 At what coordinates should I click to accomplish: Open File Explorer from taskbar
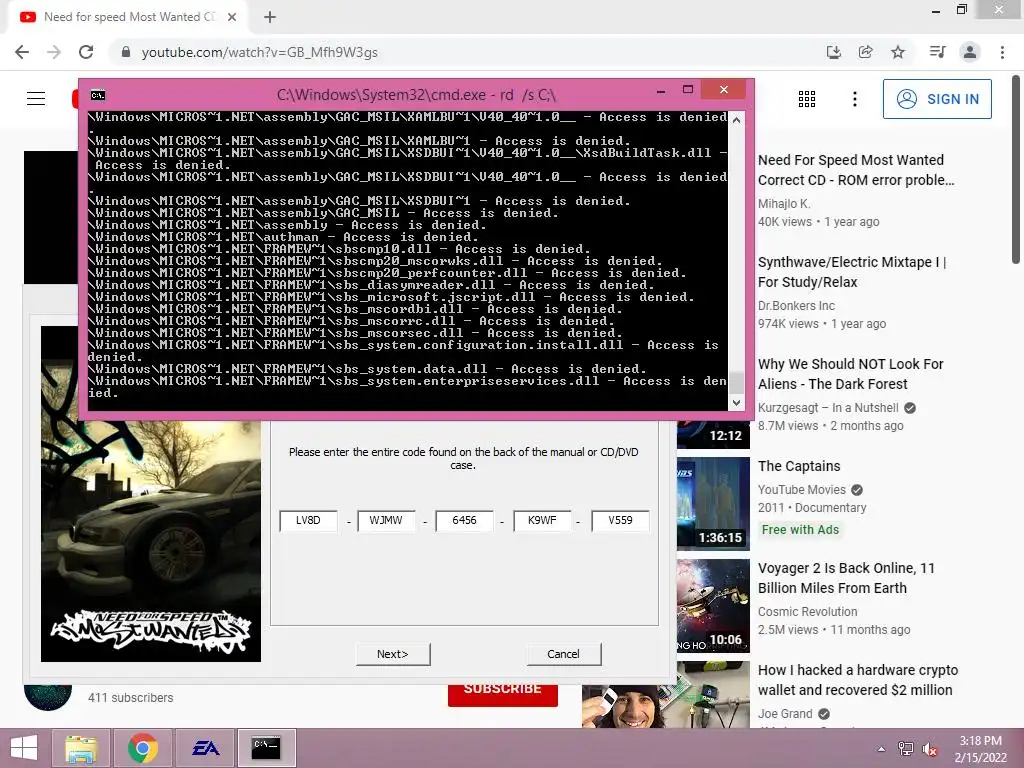80,748
